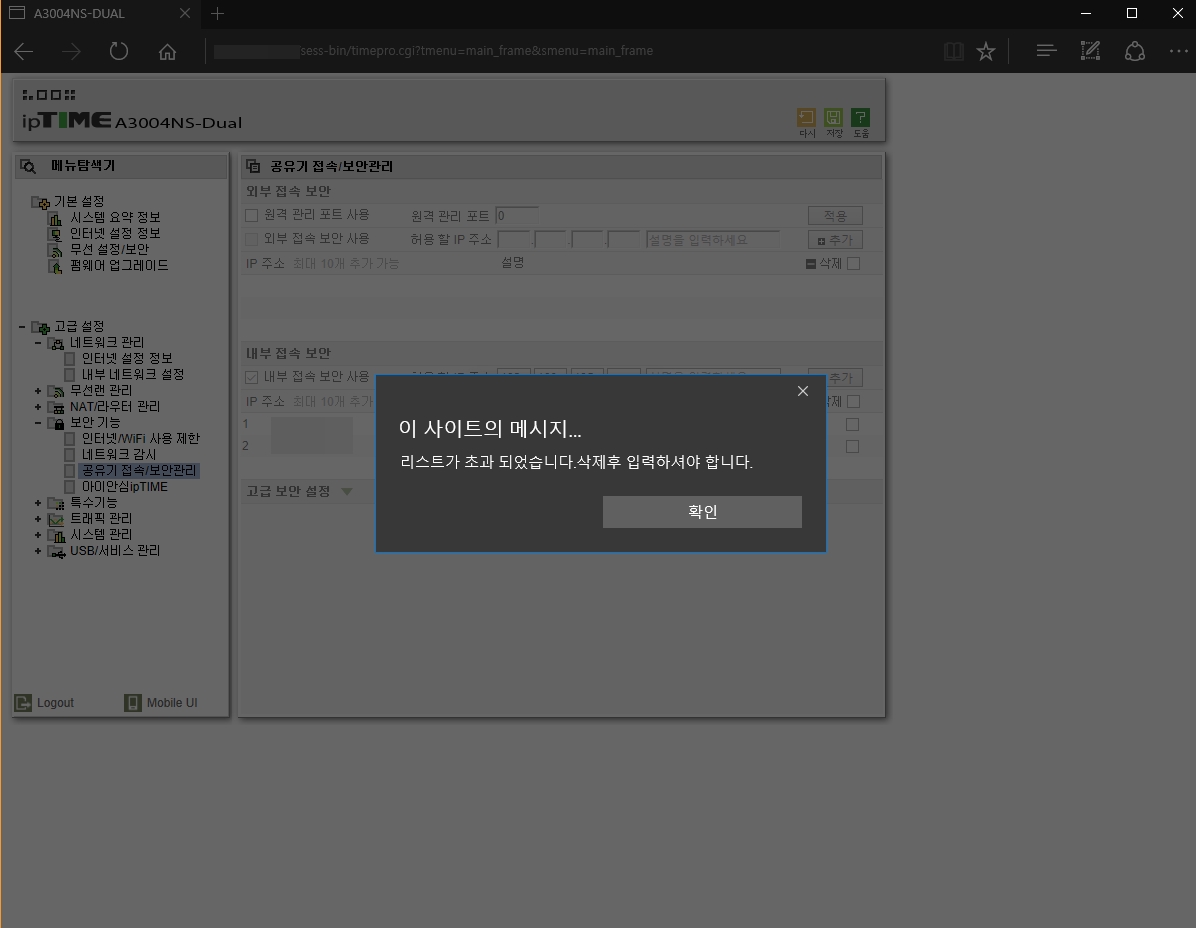Open 펌웨어 업그레이드 menu item

coord(119,265)
